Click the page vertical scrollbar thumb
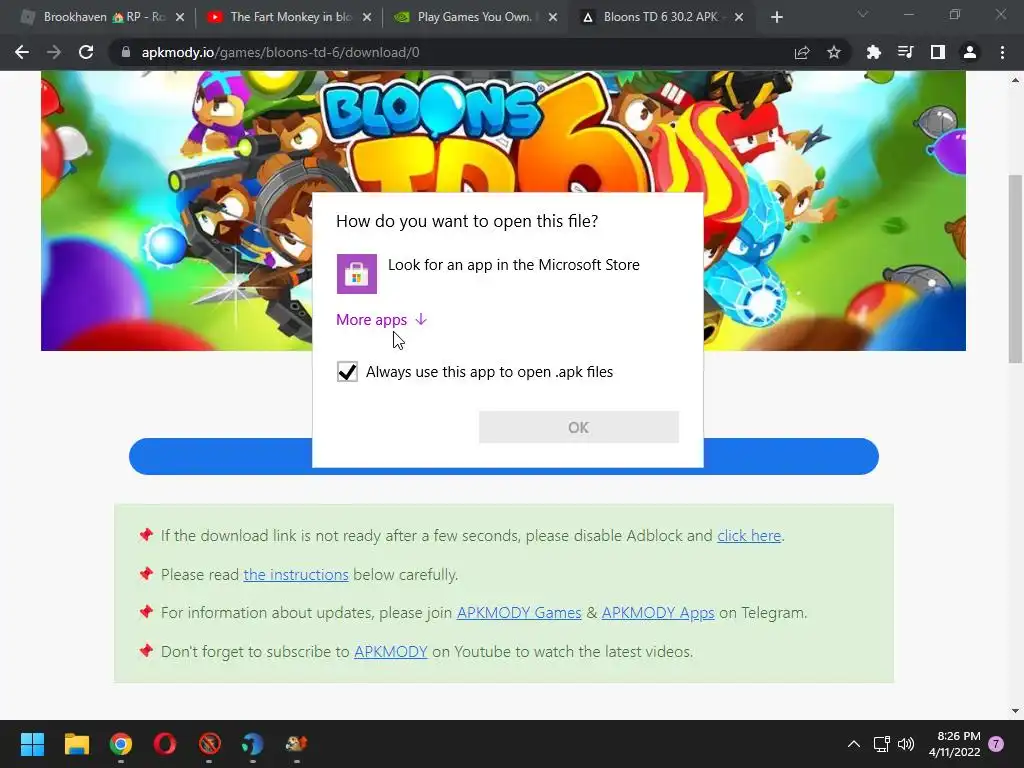The height and width of the screenshot is (768, 1024). (x=1015, y=268)
